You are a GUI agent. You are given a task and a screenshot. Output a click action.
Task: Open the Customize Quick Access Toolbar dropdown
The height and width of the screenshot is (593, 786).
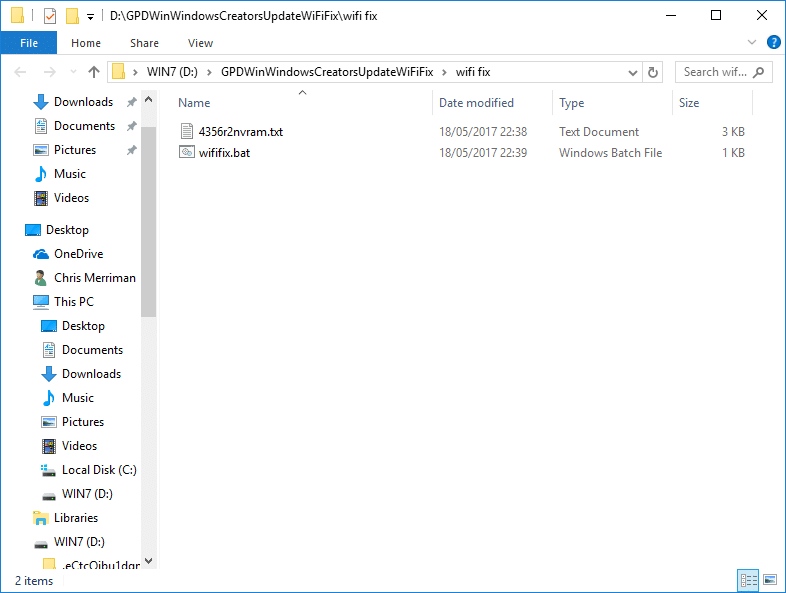tap(90, 17)
